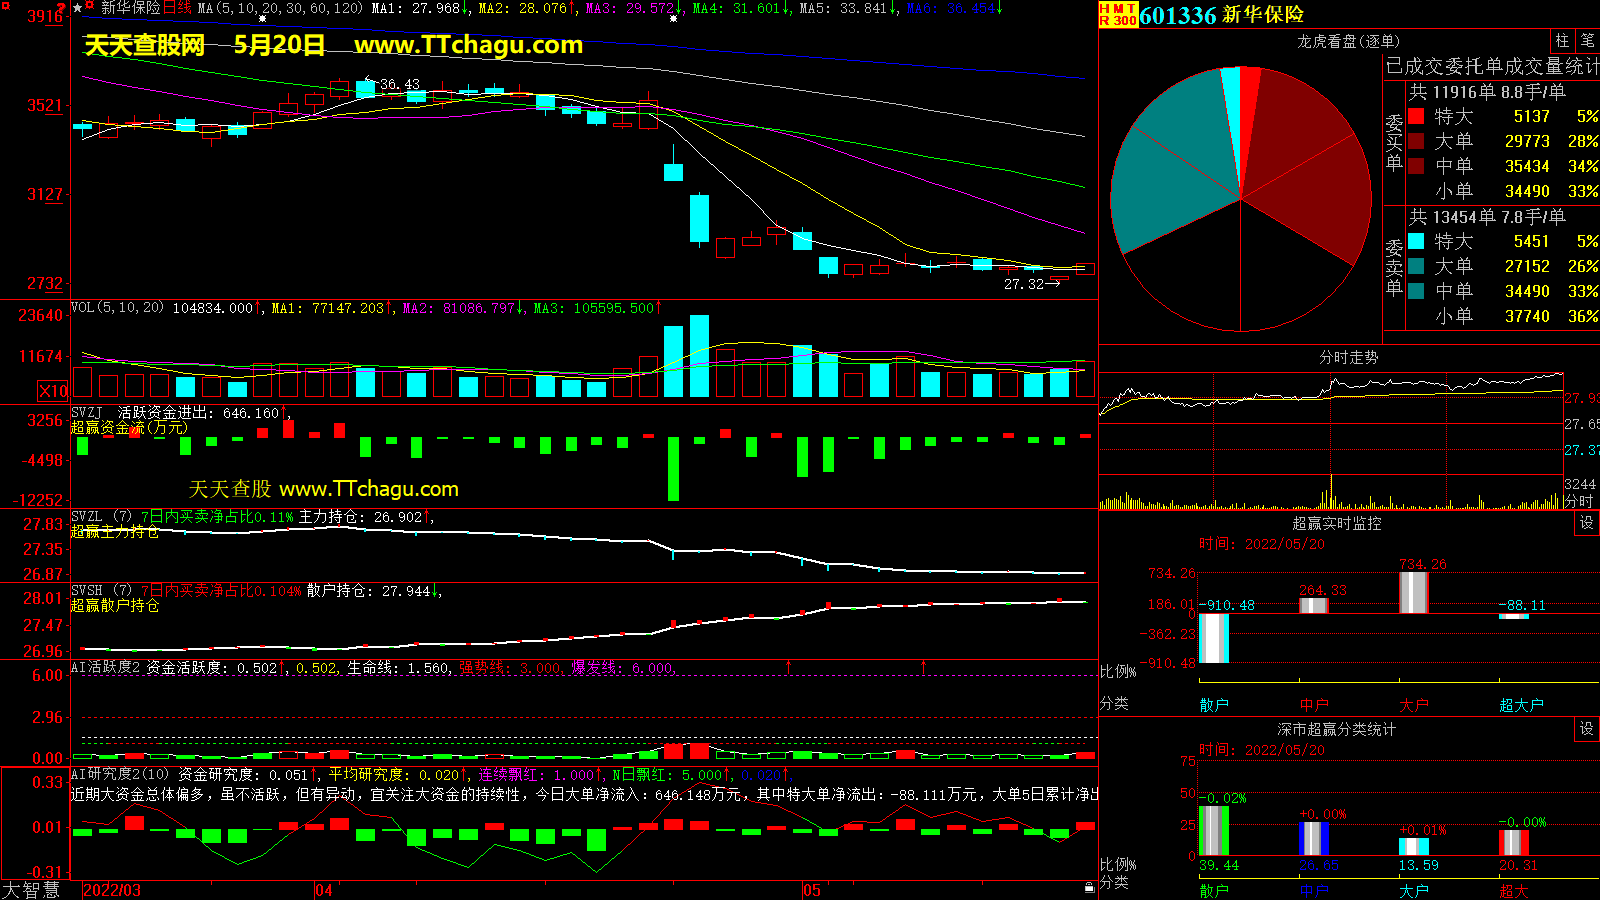This screenshot has width=1600, height=900.
Task: Click the 大智慧 logo at bottom left
Action: 31,889
